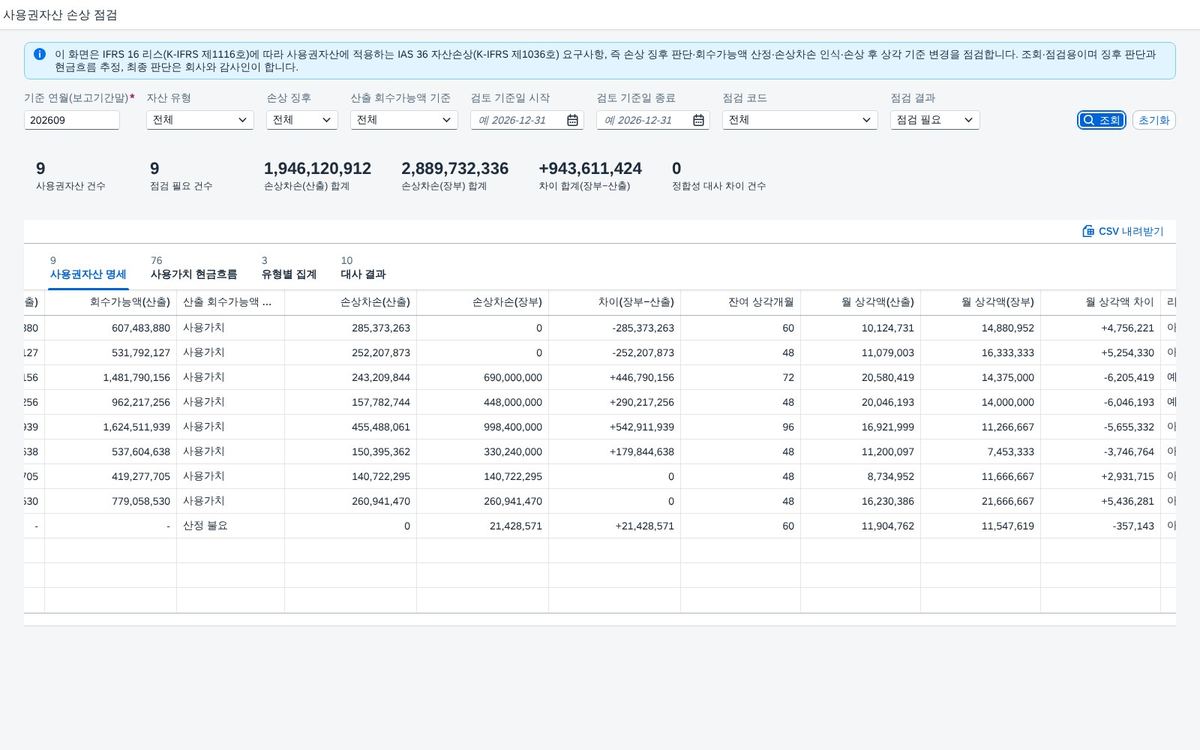Click the 손상차손(산출) 합계 value 1,946,120,912

tap(317, 169)
